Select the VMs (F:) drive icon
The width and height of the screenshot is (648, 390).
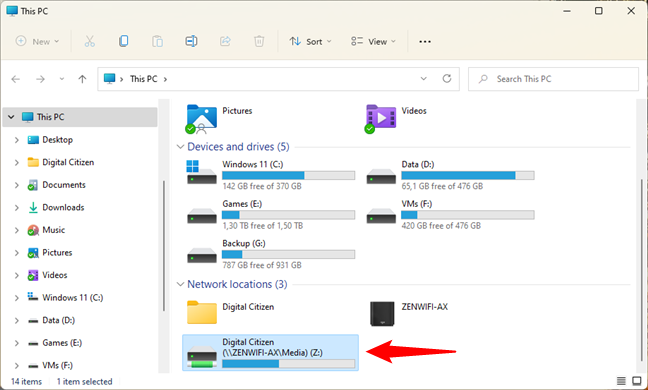pos(381,215)
